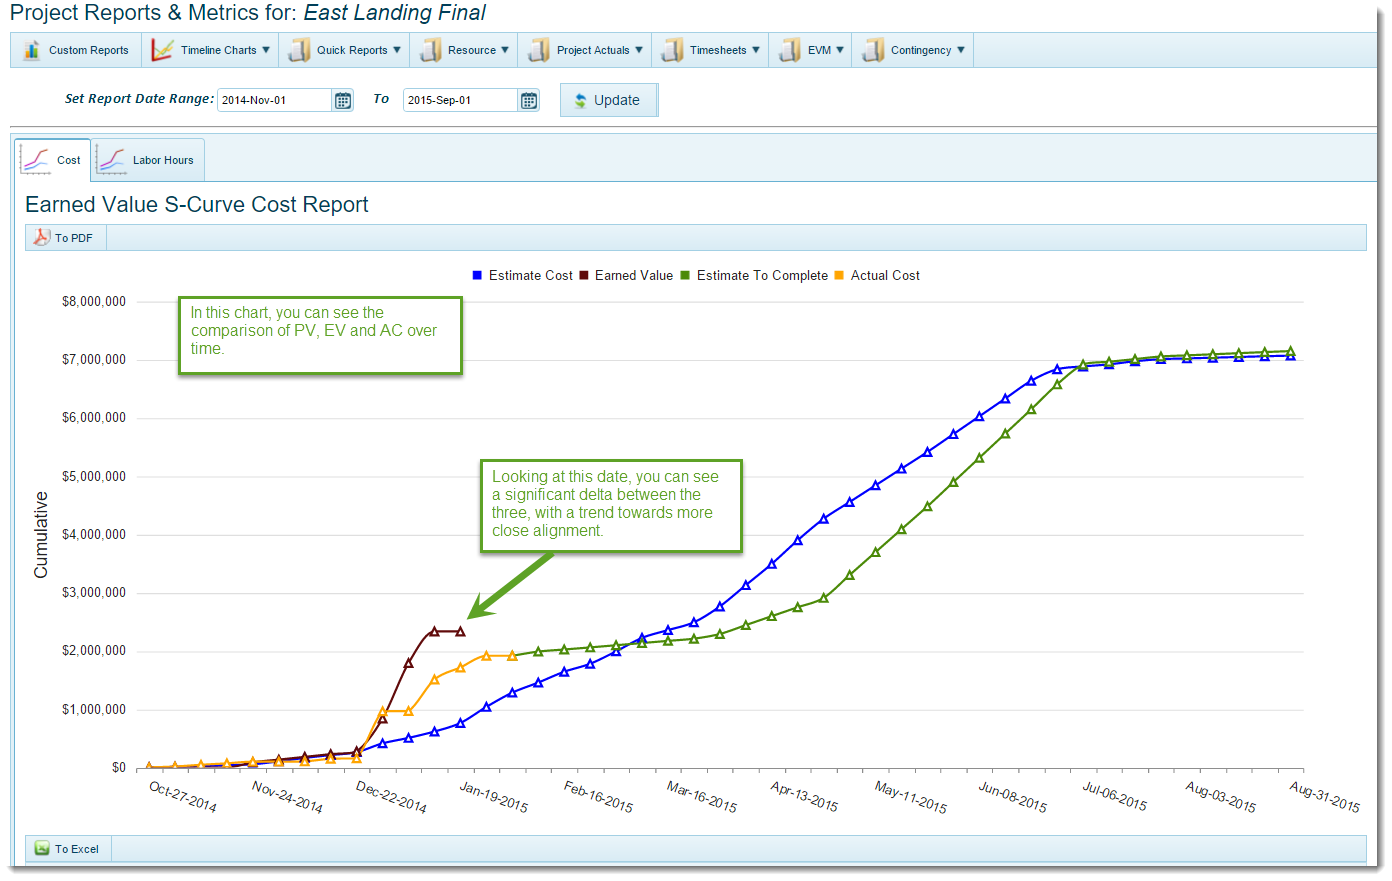Switch to the Cost tab

click(x=53, y=160)
